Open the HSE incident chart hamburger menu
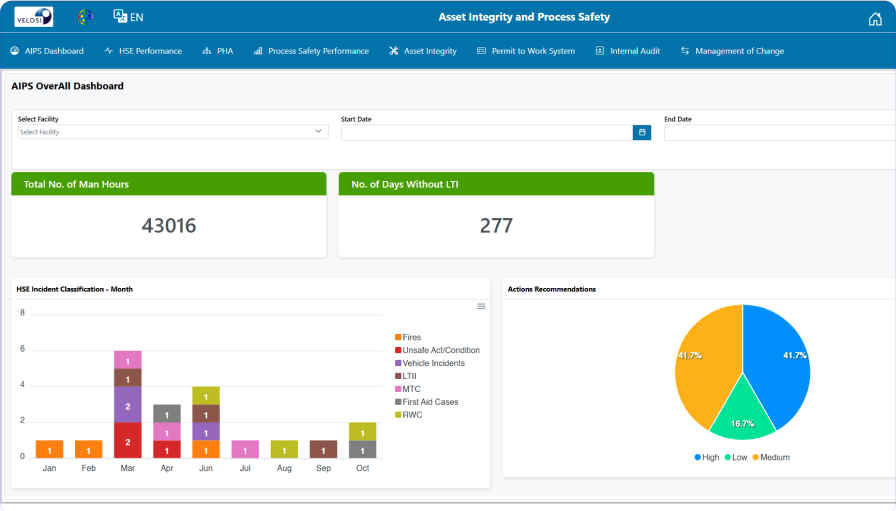The width and height of the screenshot is (896, 511). tap(481, 307)
